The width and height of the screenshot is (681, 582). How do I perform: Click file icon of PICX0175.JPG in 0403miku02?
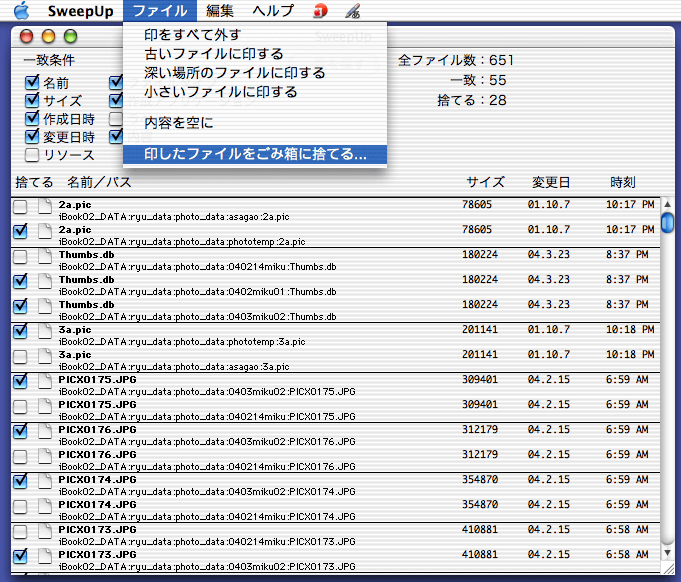(x=45, y=381)
